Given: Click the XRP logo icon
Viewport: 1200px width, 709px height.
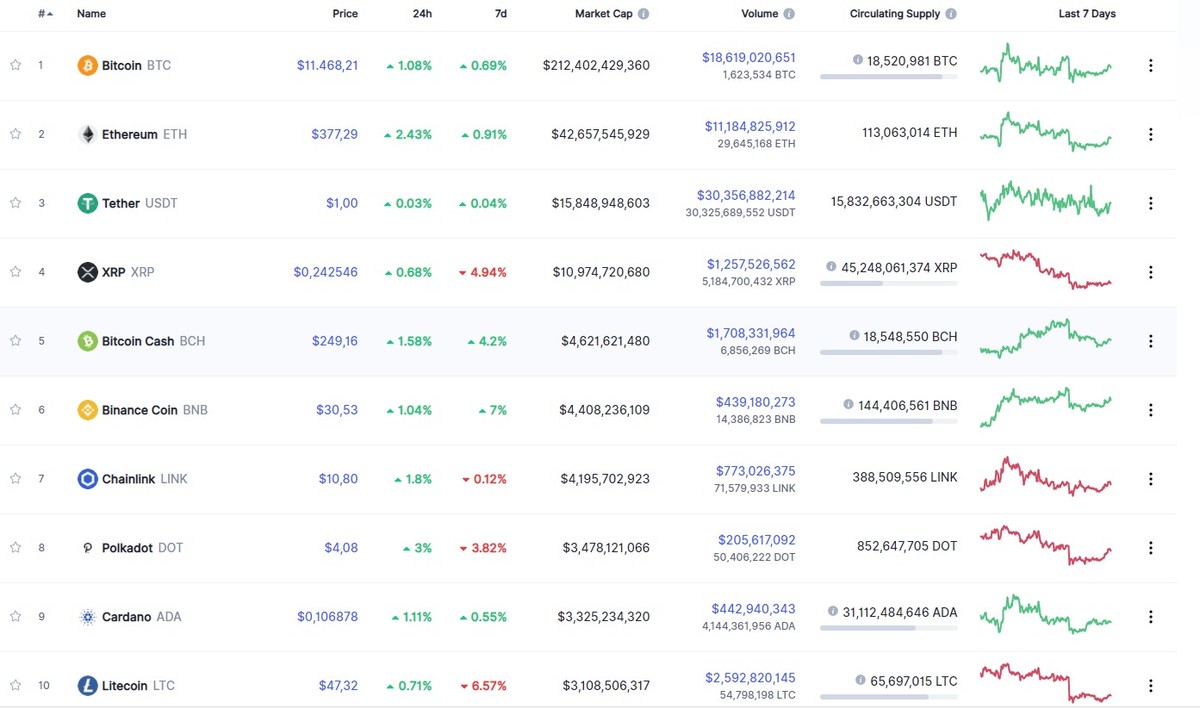Looking at the screenshot, I should tap(88, 272).
